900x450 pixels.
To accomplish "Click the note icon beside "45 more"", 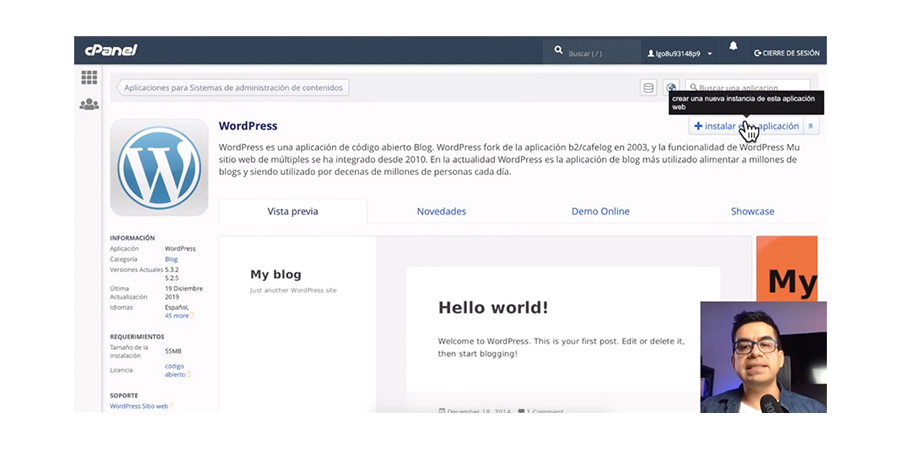I will [x=192, y=316].
